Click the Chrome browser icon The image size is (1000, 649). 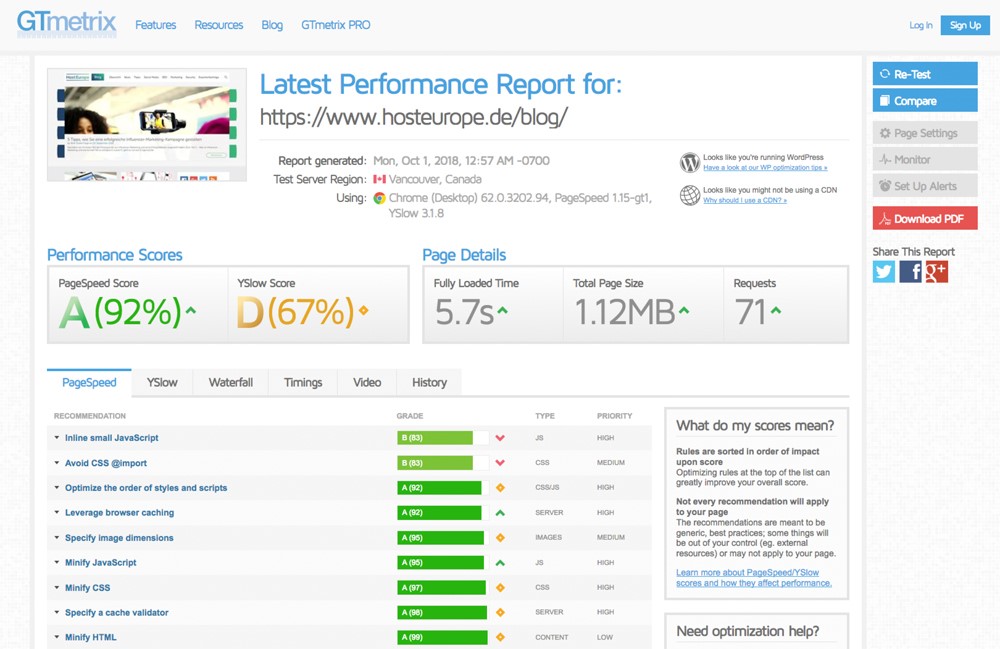379,198
